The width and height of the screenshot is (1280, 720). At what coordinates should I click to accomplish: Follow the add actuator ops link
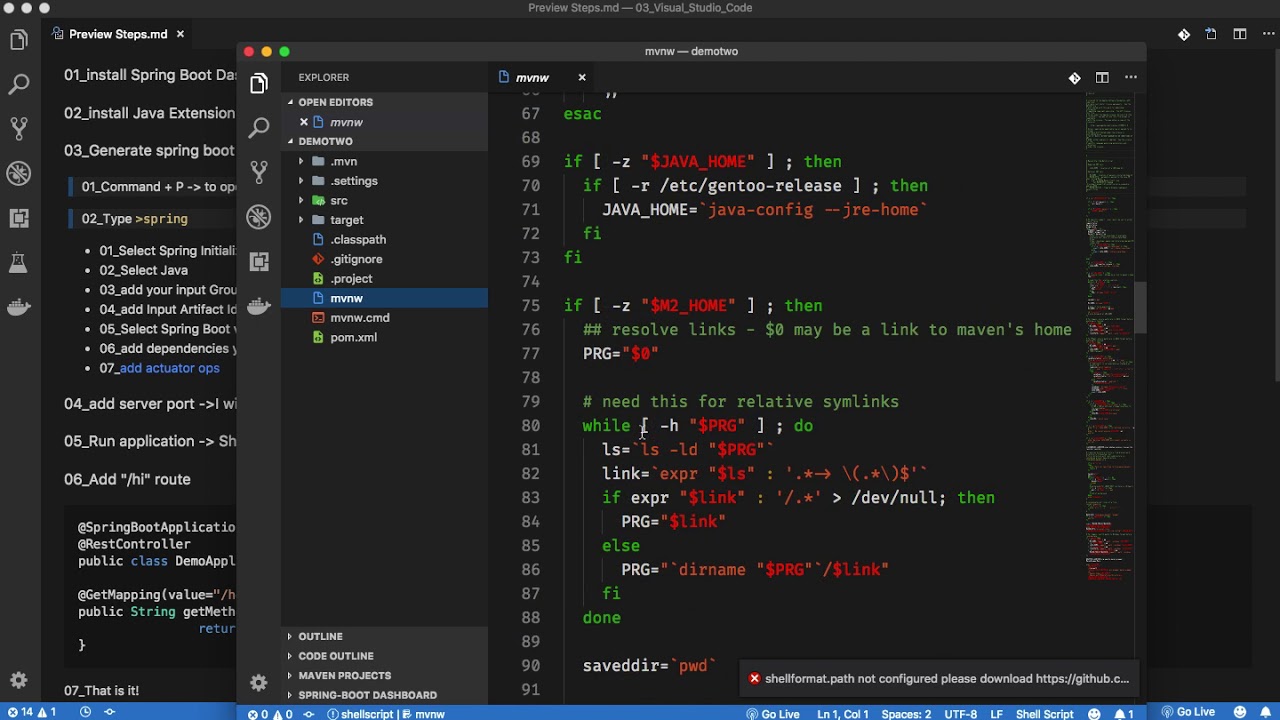(x=169, y=368)
